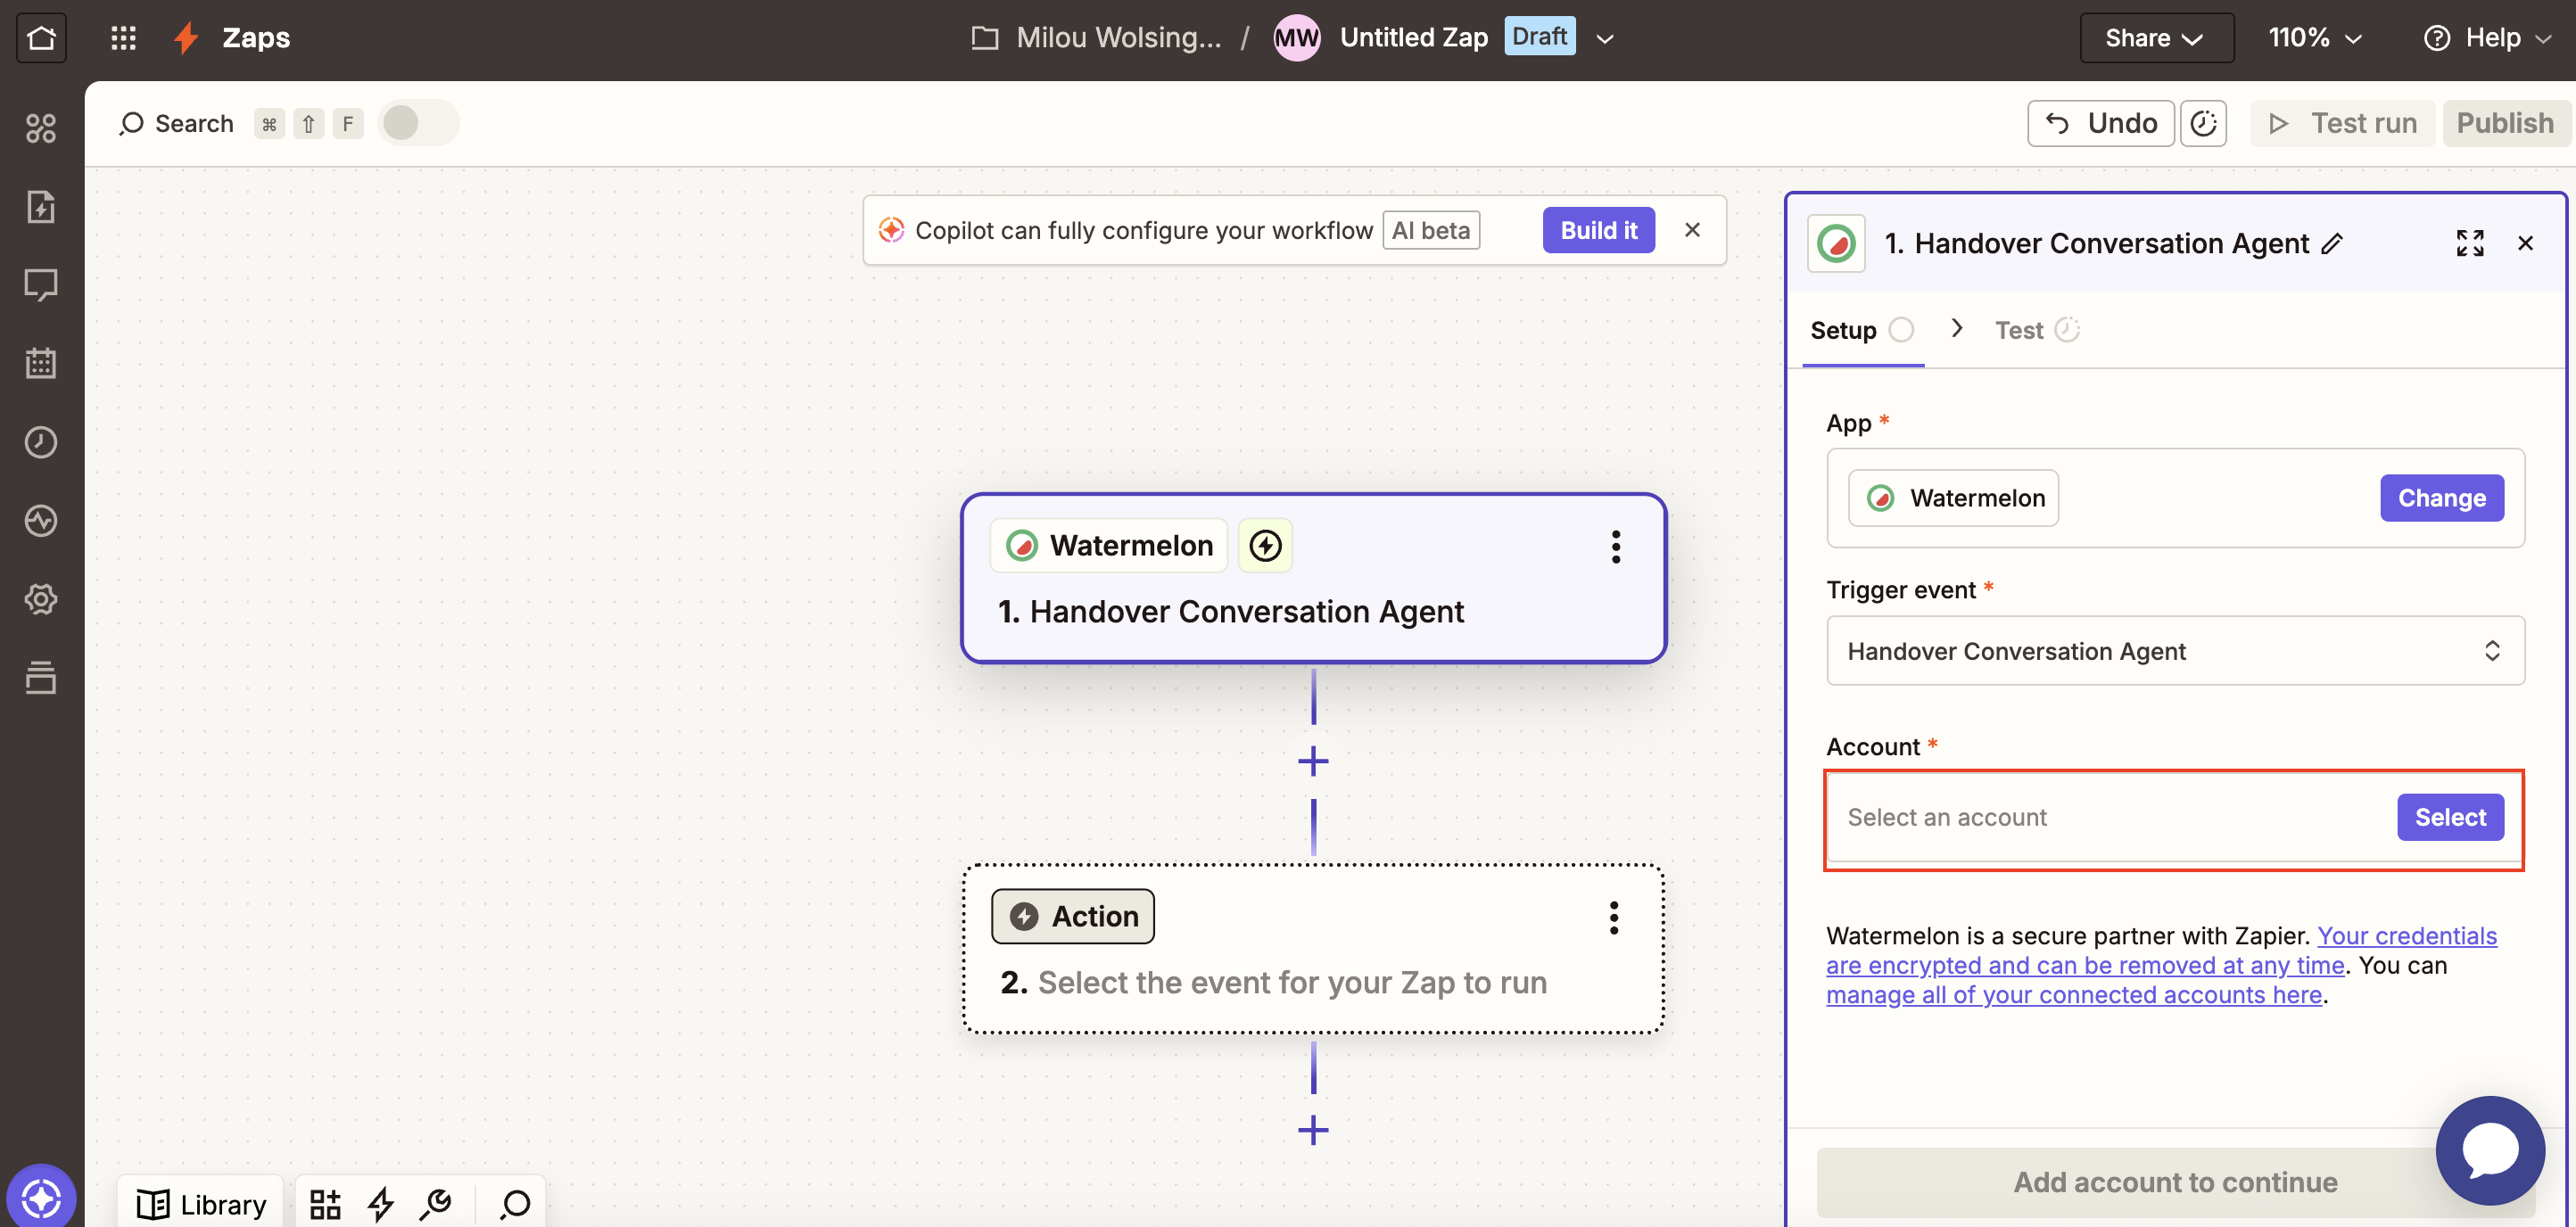Screen dimensions: 2576x1227
Task: Open settings gear in left sidebar
Action: 41,599
